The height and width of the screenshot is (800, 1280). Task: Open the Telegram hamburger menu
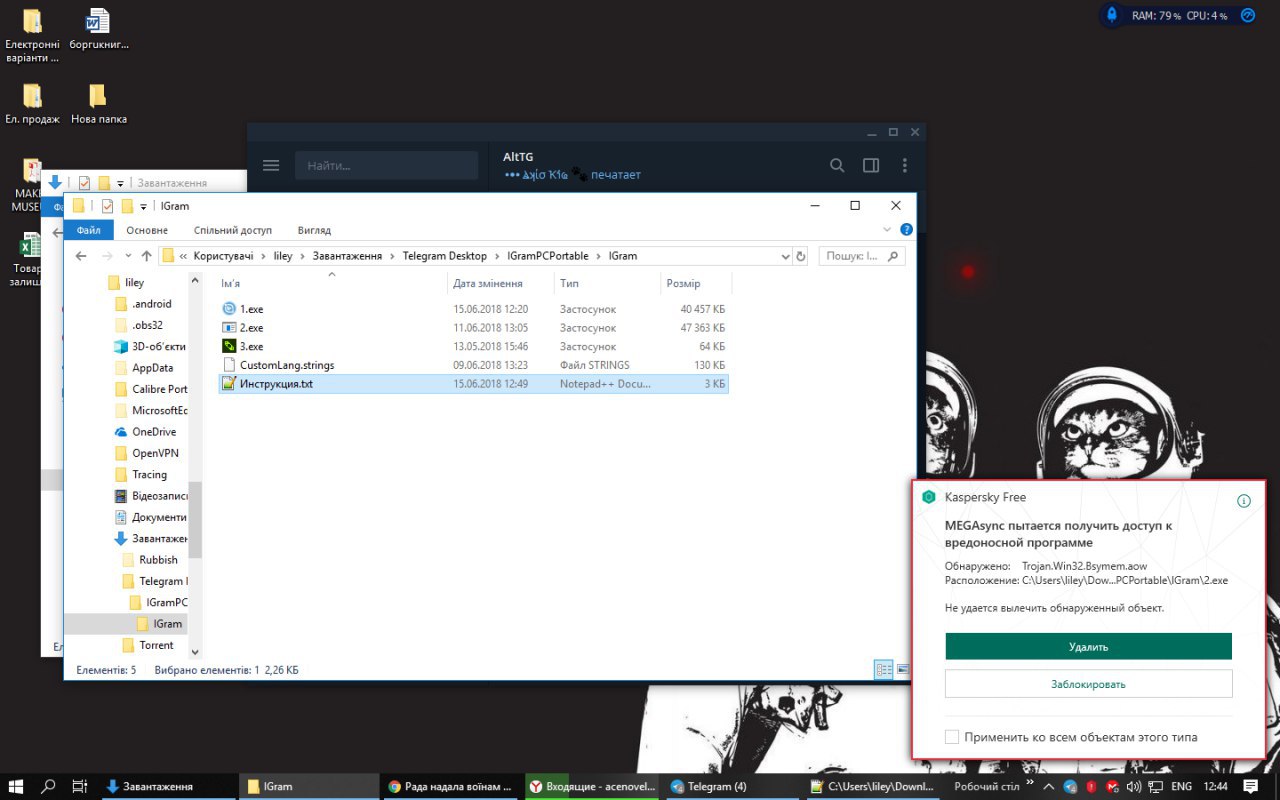pos(271,165)
